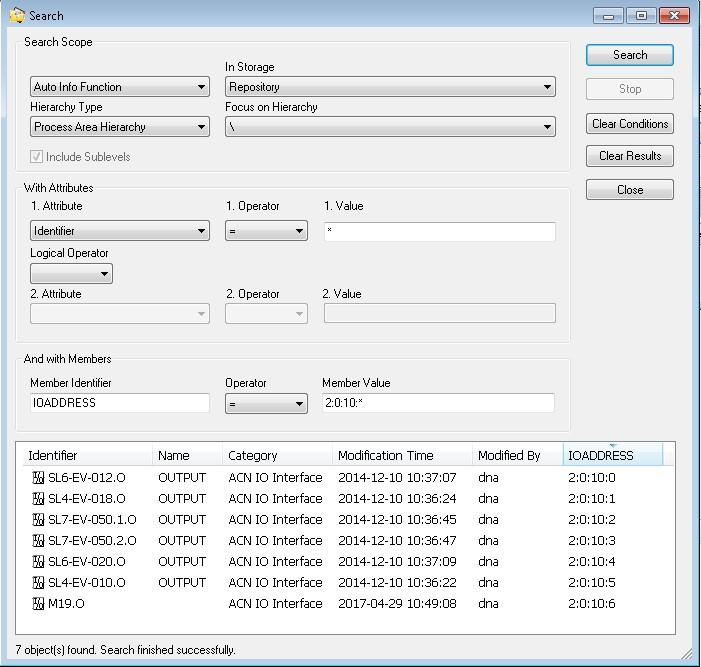Open the 2. Operator dropdown

266,313
